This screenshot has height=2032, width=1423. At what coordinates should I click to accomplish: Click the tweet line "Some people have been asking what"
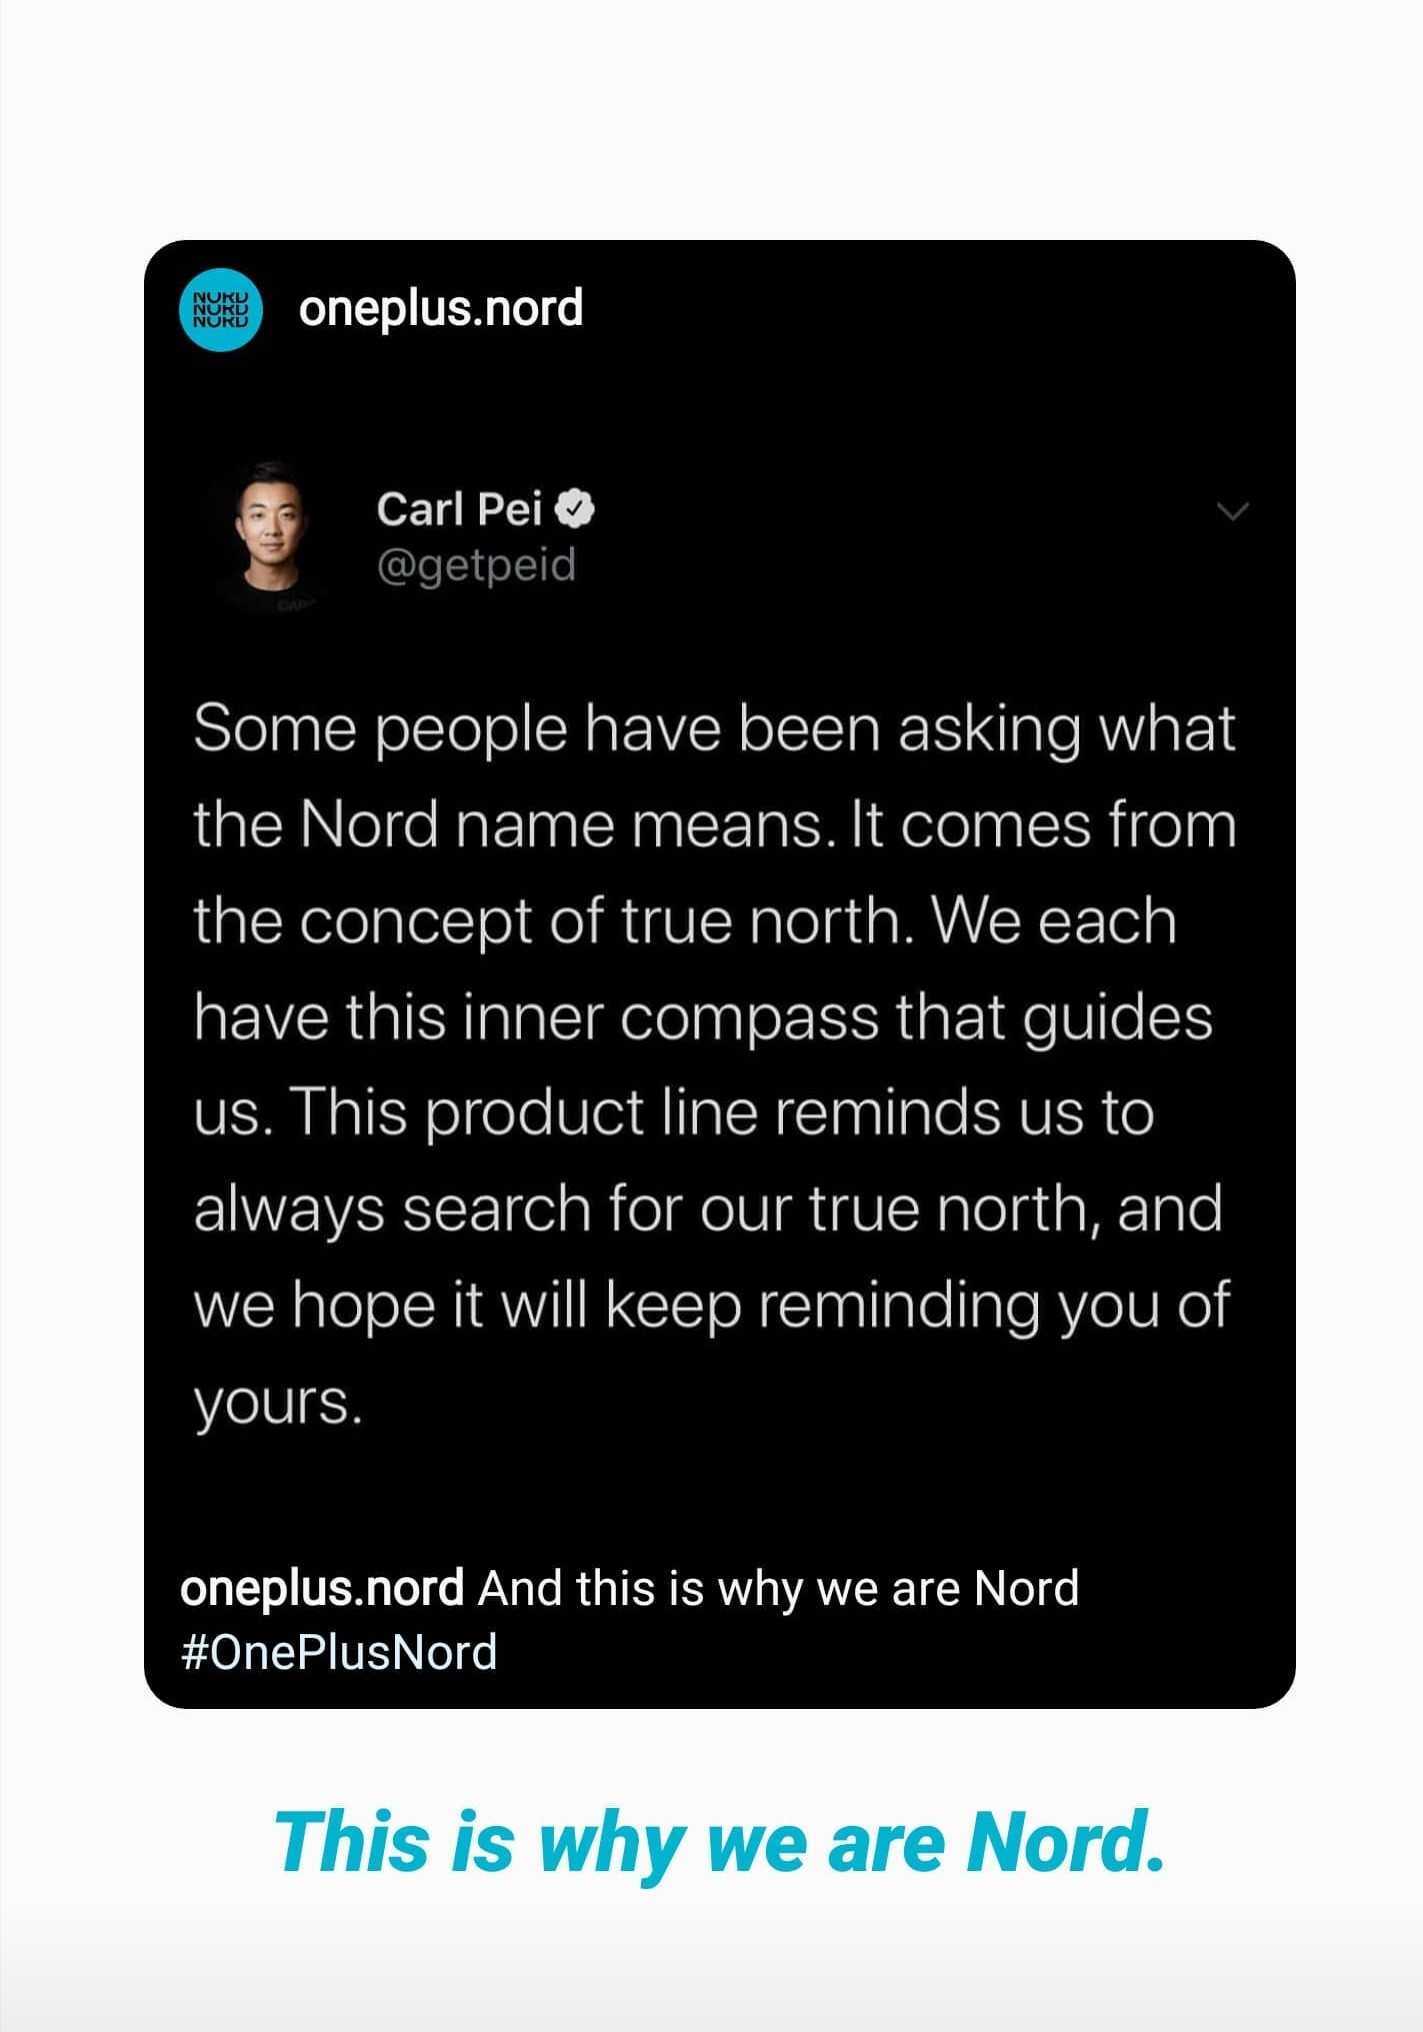(714, 729)
